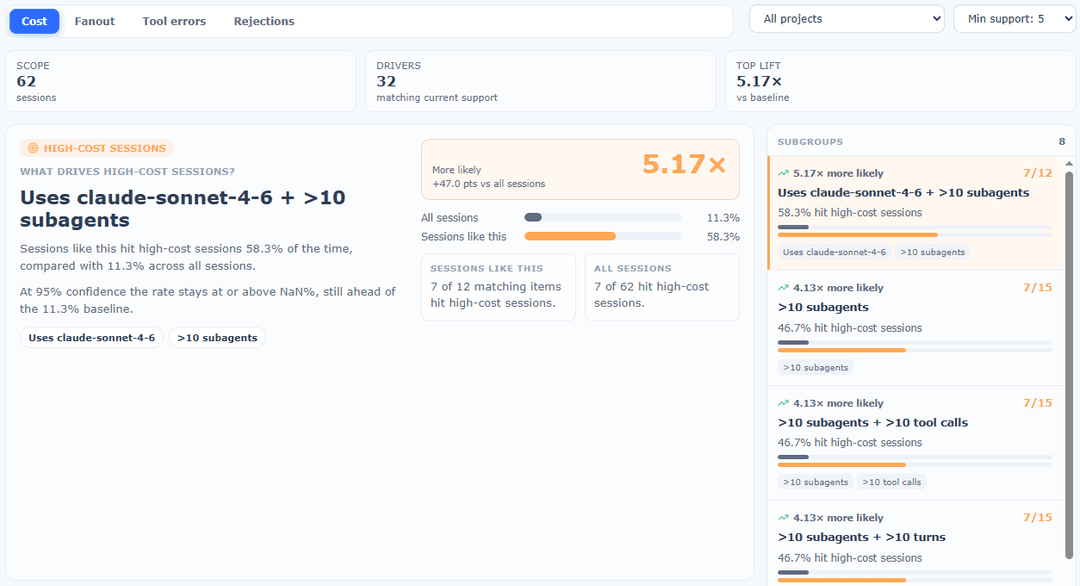Image resolution: width=1080 pixels, height=586 pixels.
Task: Select the Cost tab
Action: [x=34, y=21]
